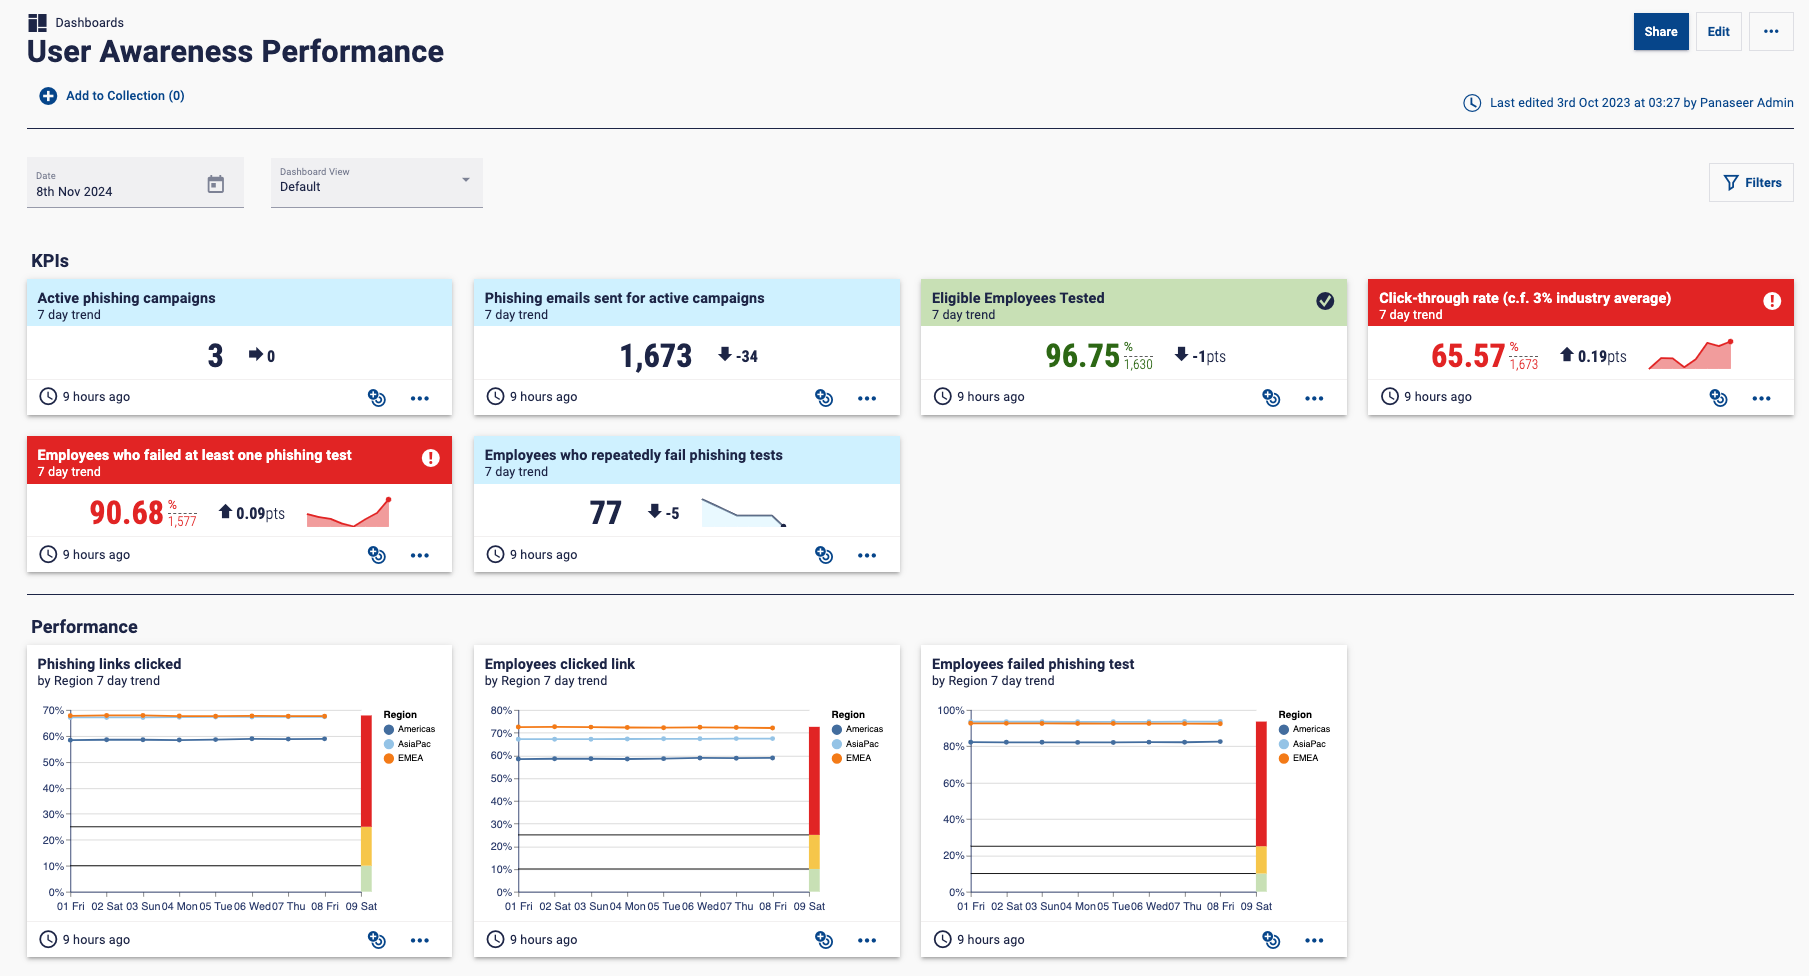Image resolution: width=1809 pixels, height=976 pixels.
Task: Toggle EMEA region in Employees failed phishing legend
Action: pos(1299,758)
